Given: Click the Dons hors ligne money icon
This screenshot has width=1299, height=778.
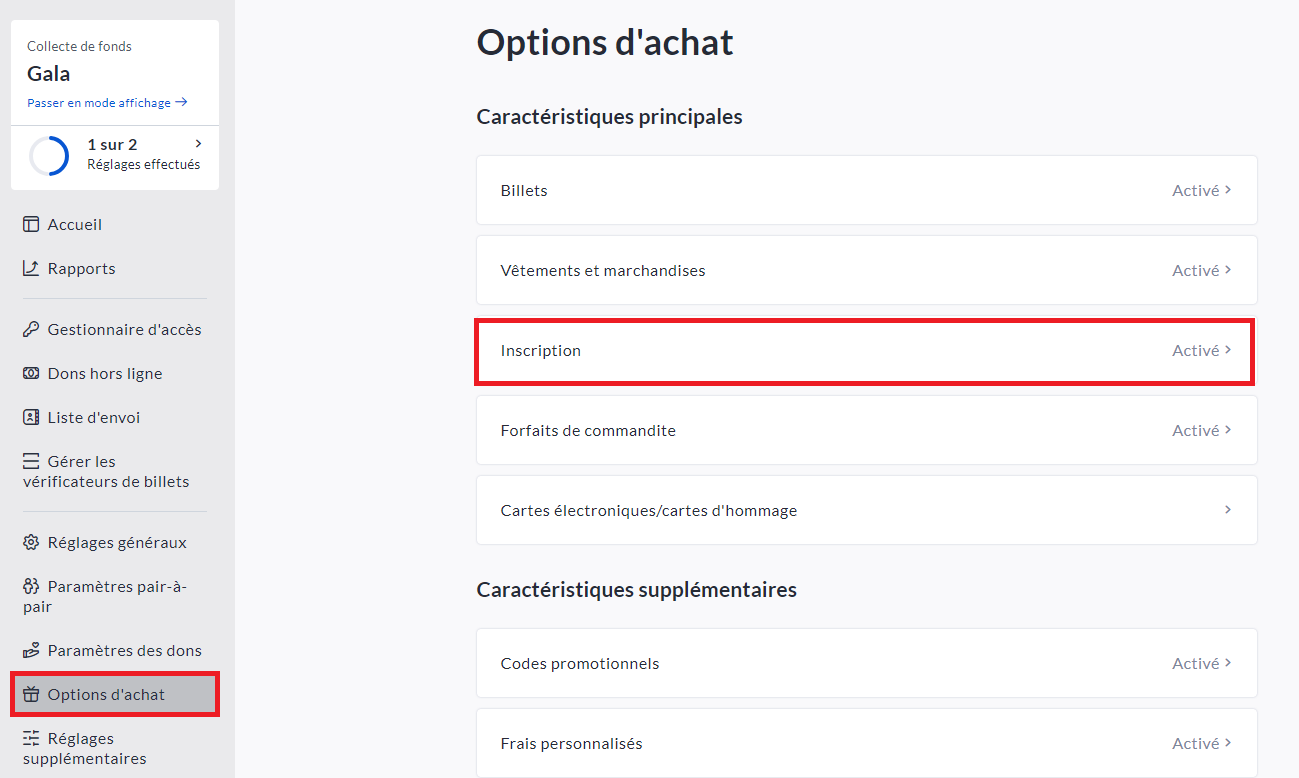Looking at the screenshot, I should tap(31, 374).
